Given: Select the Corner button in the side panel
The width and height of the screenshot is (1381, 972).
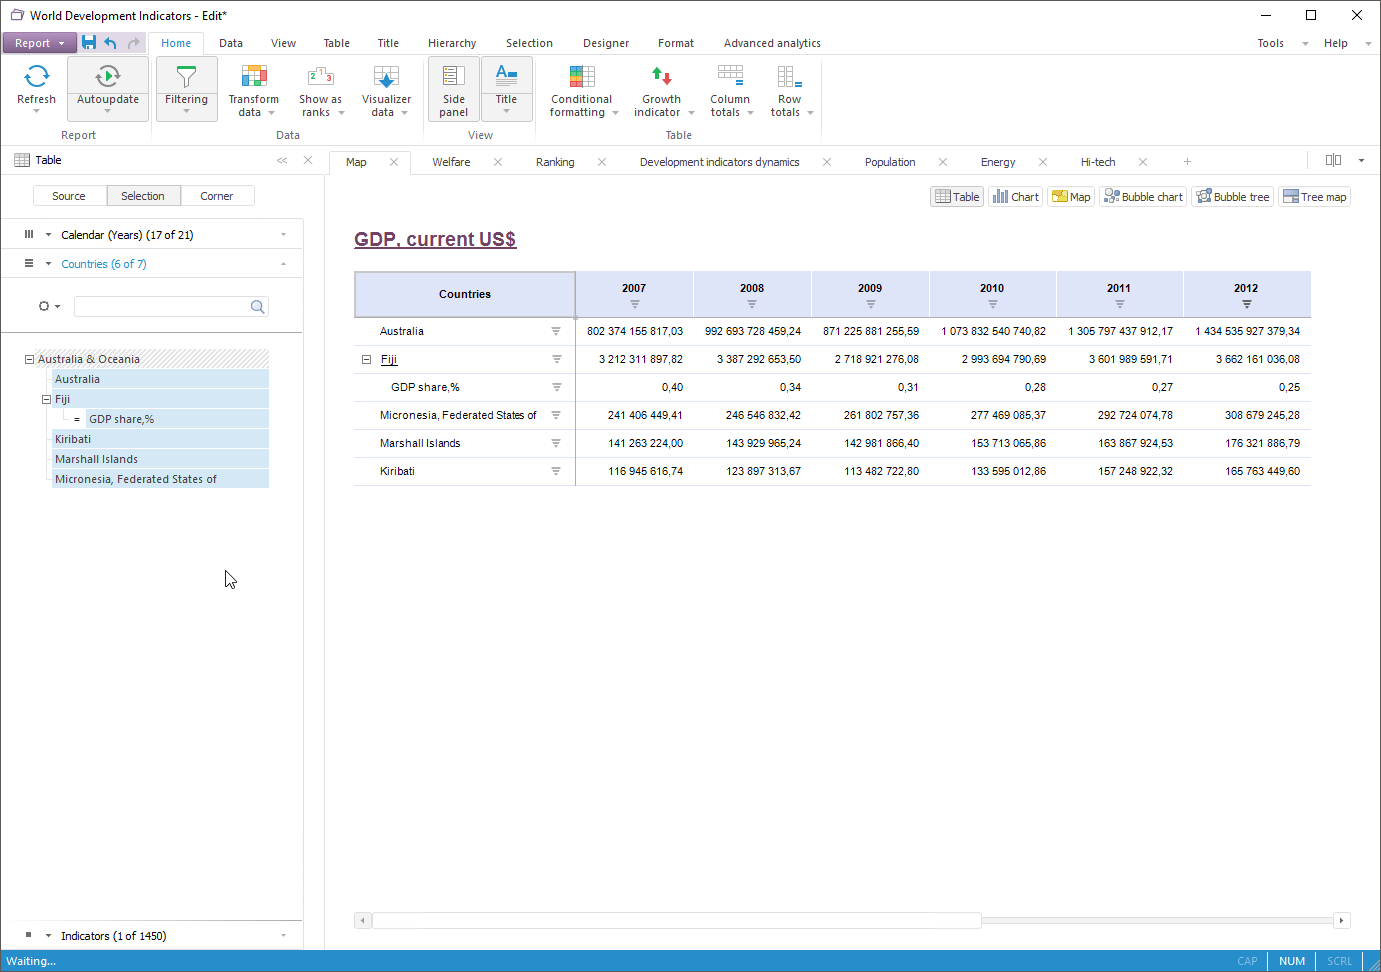Looking at the screenshot, I should pos(216,196).
